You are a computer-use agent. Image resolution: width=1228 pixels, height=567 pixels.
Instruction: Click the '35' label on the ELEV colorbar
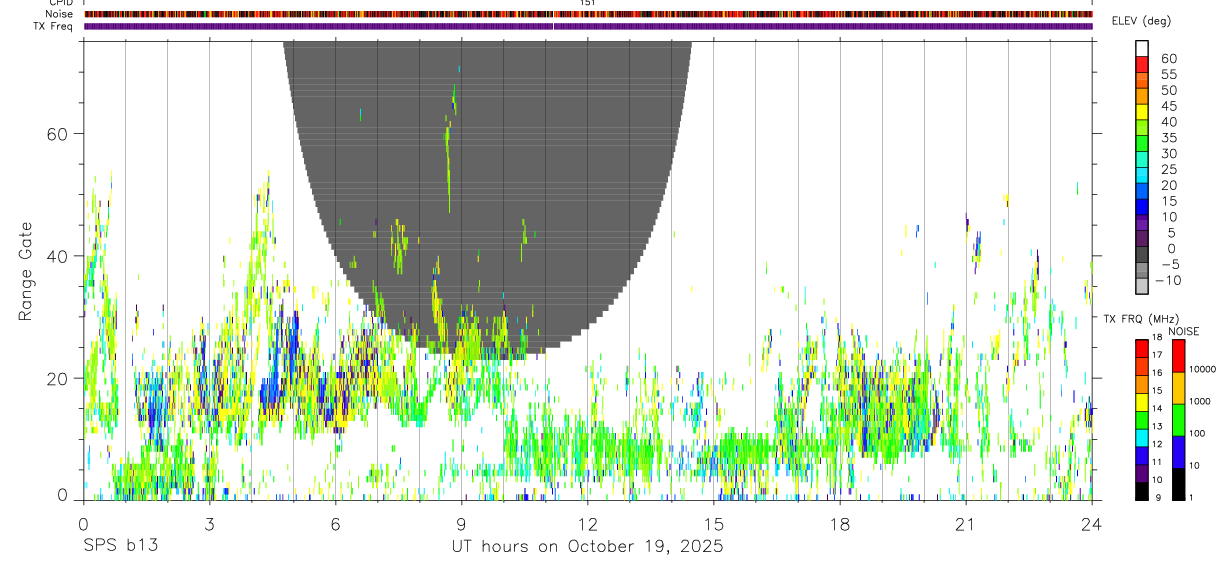(x=1168, y=137)
